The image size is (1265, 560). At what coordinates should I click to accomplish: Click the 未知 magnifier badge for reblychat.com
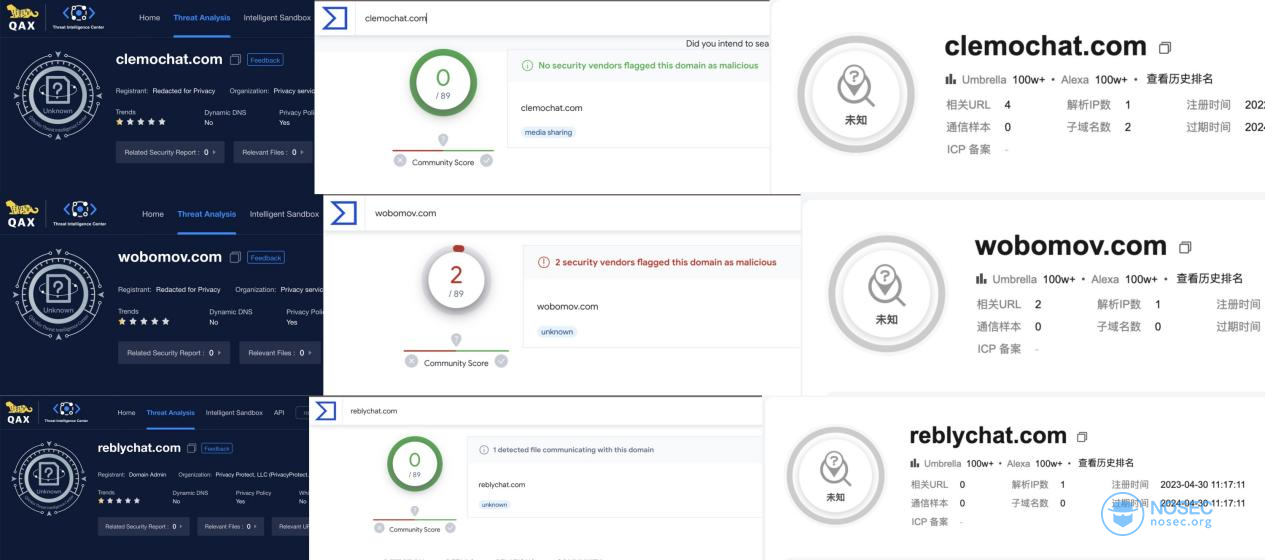tap(836, 475)
